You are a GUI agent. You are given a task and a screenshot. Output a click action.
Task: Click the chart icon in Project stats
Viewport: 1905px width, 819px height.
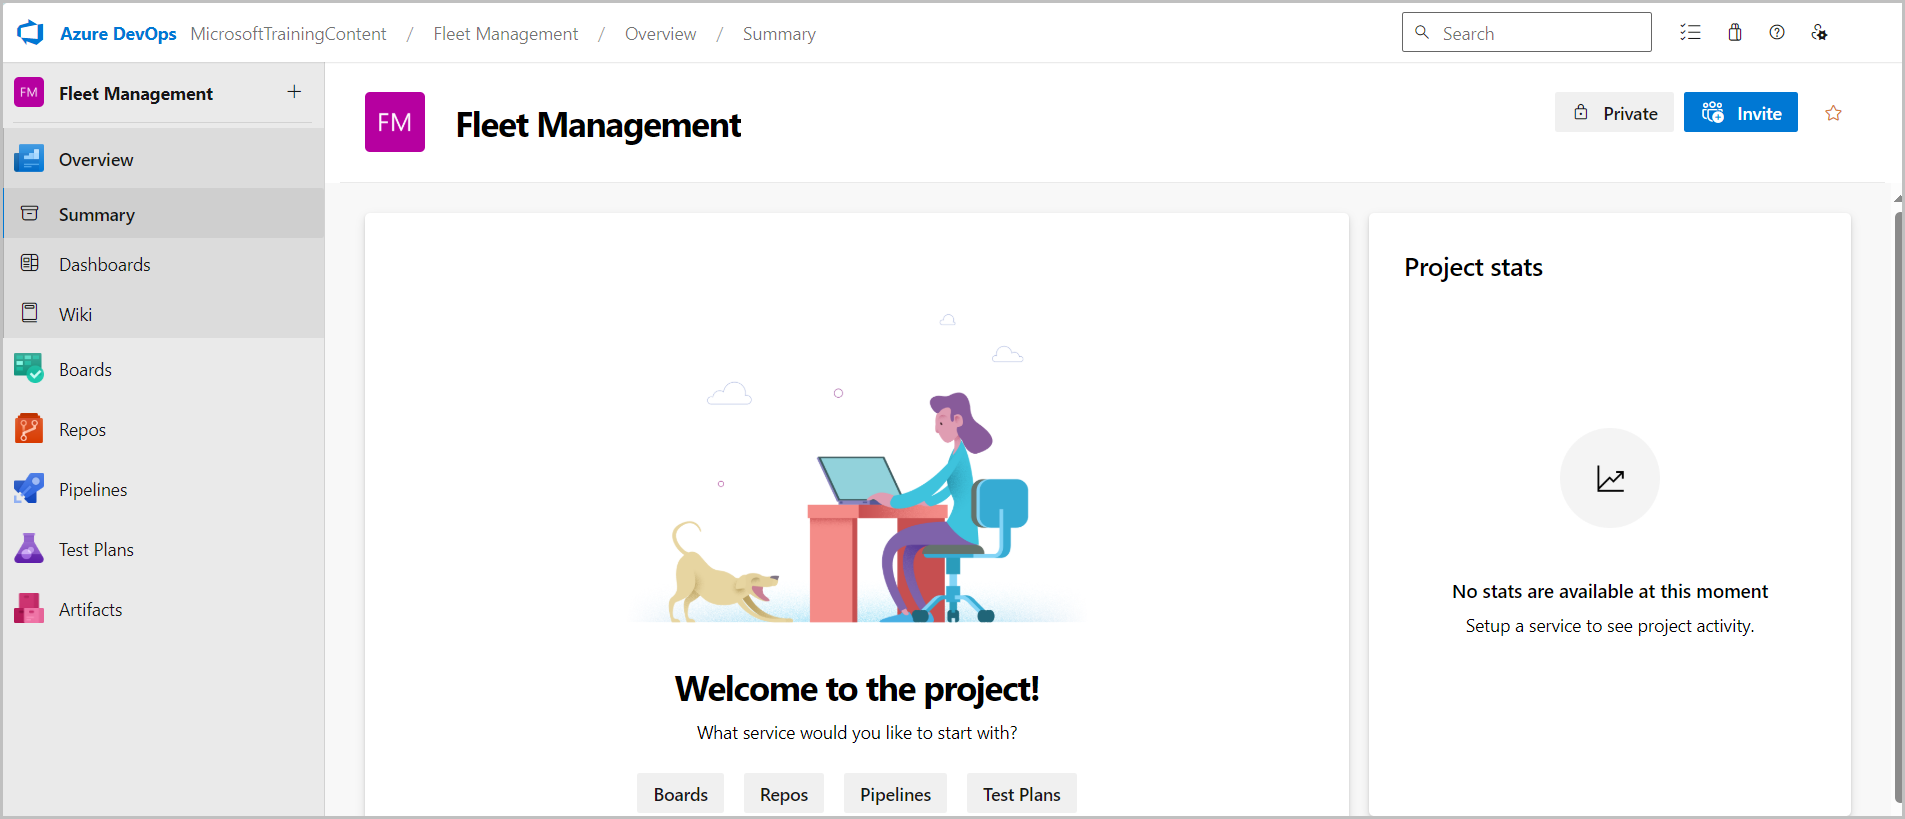coord(1610,478)
